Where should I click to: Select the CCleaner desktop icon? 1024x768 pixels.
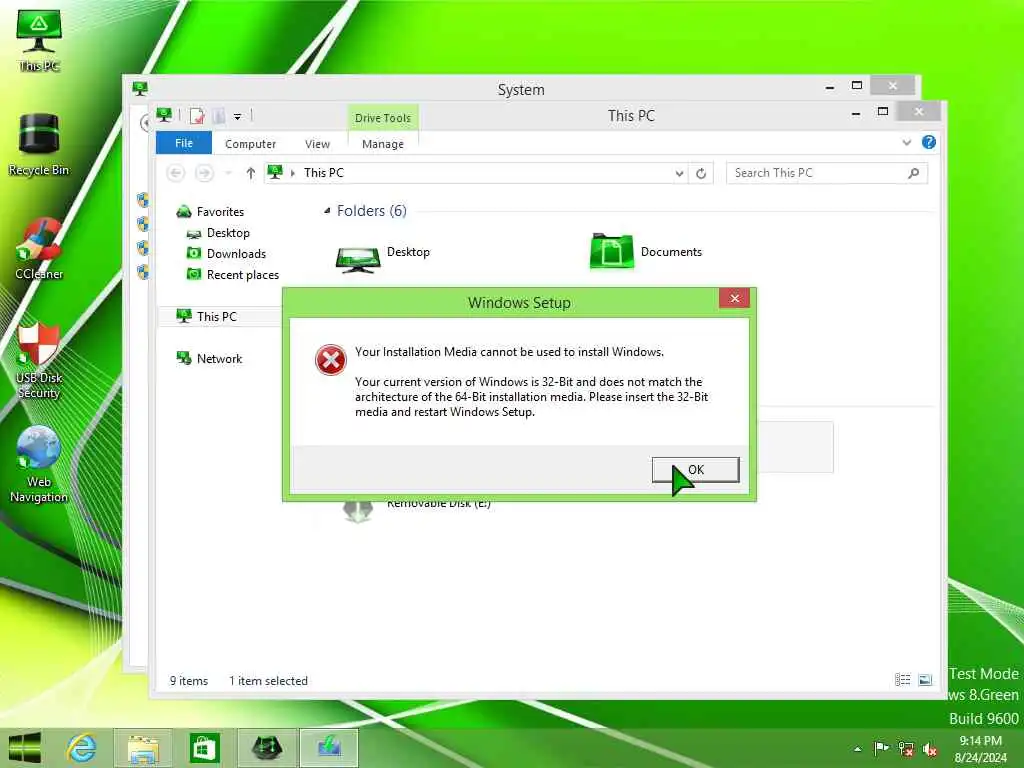(x=39, y=249)
